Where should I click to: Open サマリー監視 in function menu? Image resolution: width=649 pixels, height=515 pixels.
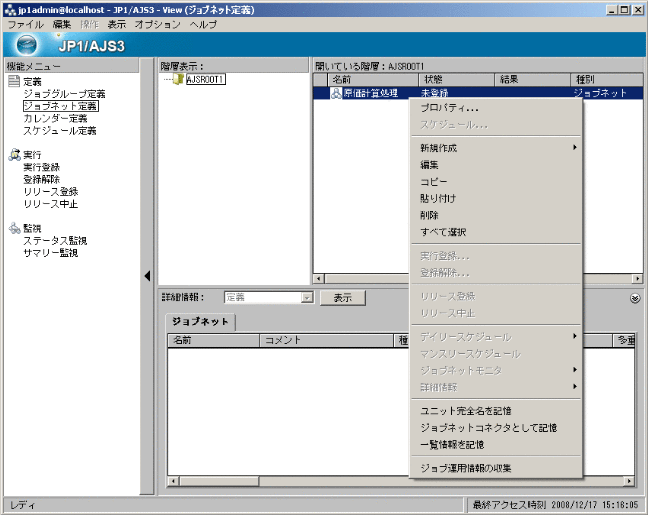point(50,253)
